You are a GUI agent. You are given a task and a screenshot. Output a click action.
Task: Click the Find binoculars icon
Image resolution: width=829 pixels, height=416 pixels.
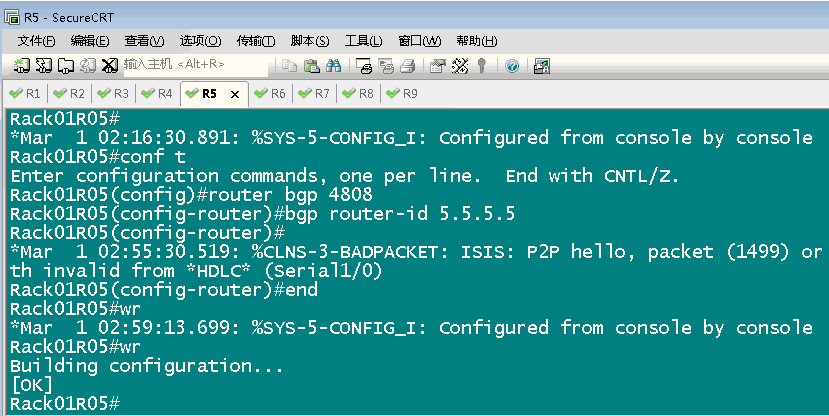pos(334,66)
